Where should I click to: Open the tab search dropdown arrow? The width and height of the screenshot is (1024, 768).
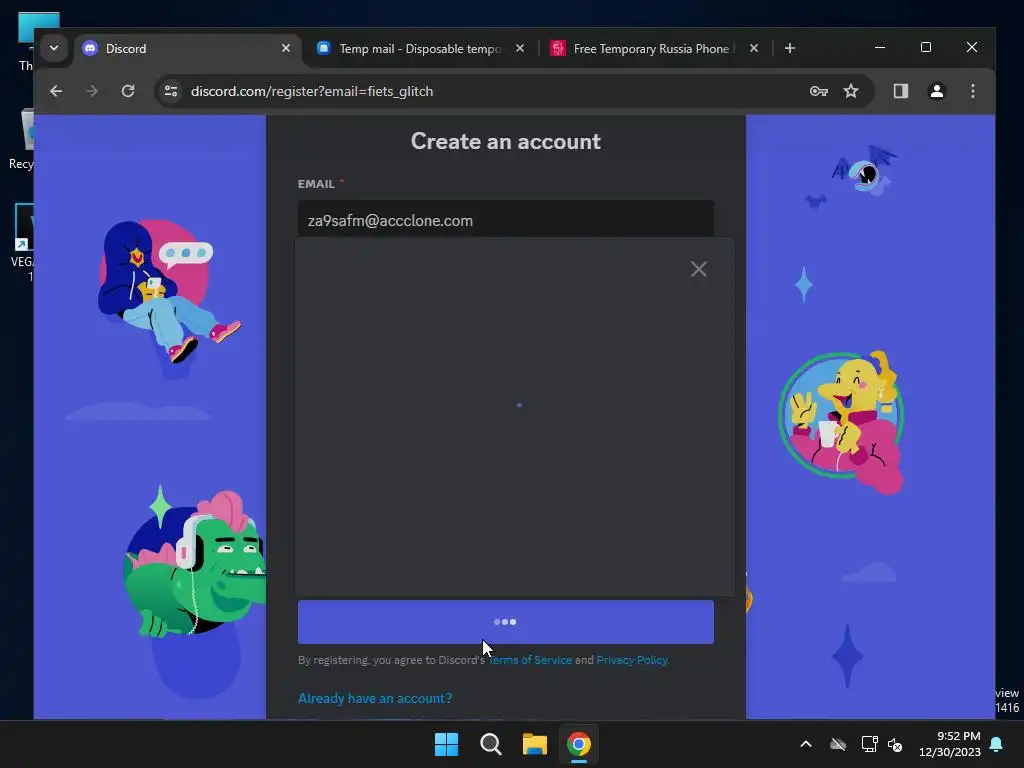(x=54, y=48)
